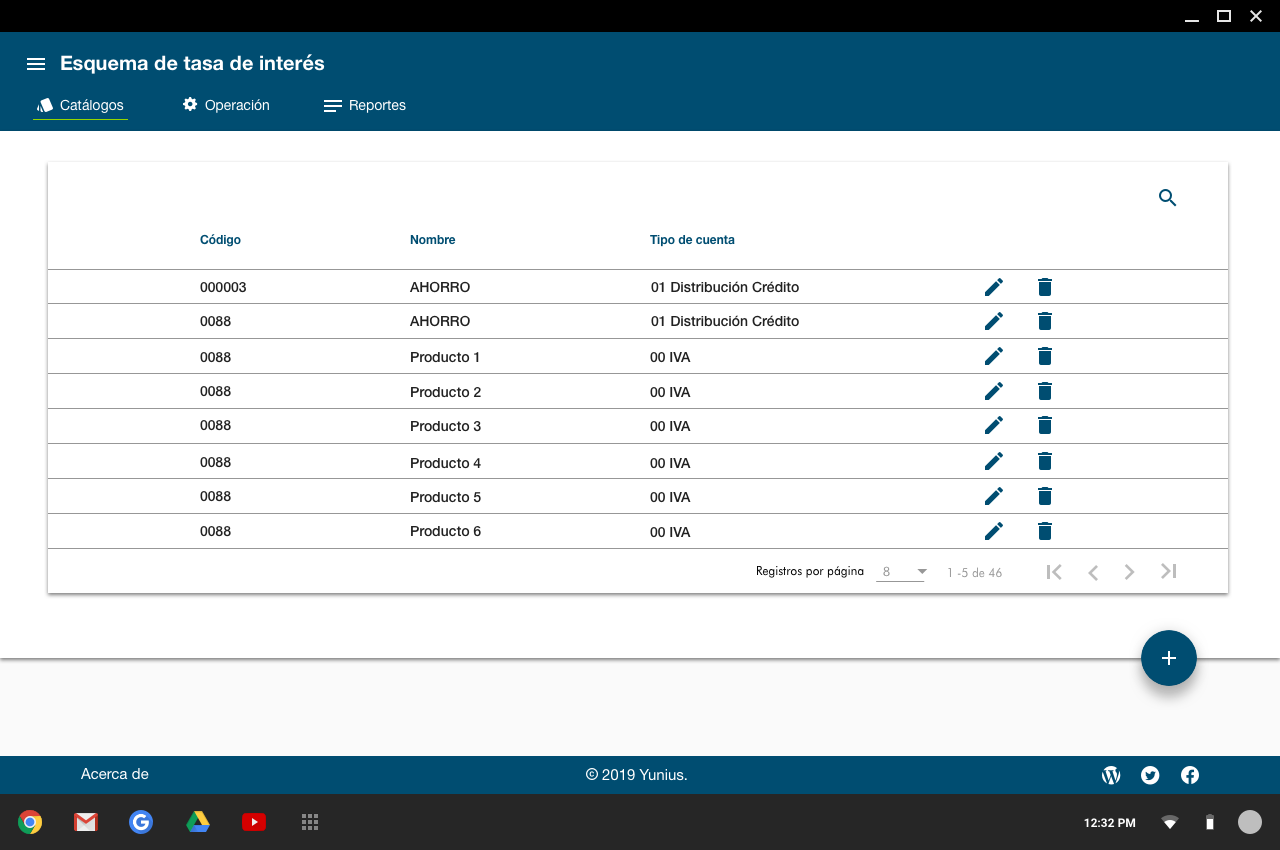Open the Facebook link in footer
Viewport: 1280px width, 850px height.
click(x=1190, y=775)
